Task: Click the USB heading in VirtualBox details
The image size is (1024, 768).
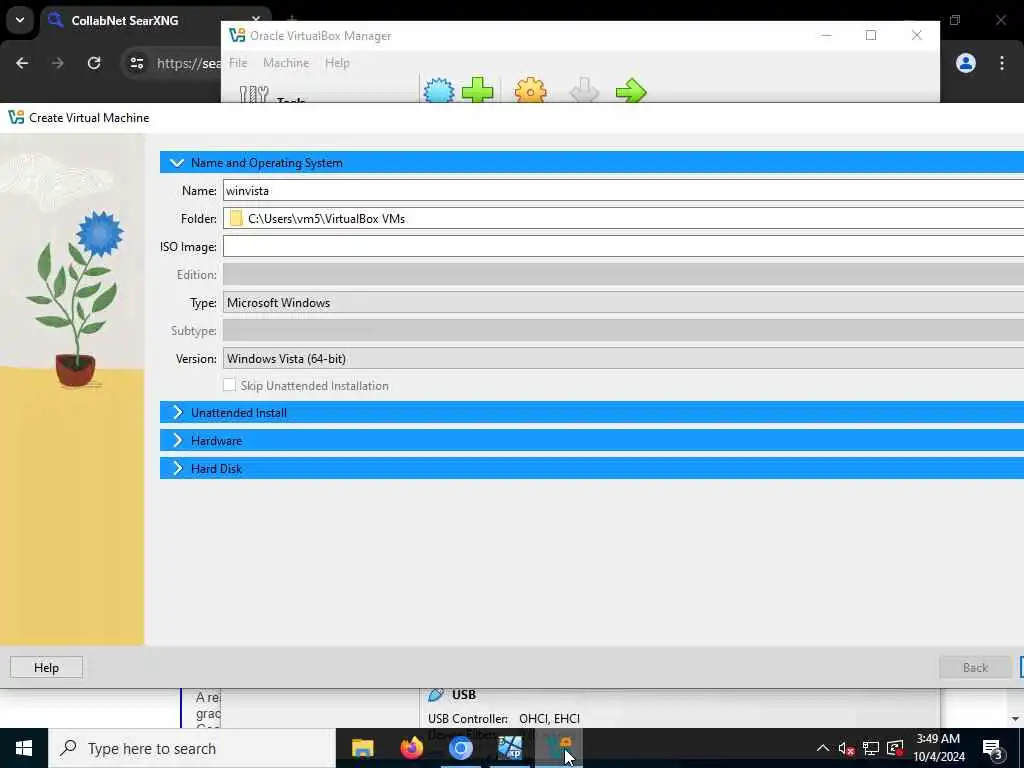Action: click(x=464, y=695)
